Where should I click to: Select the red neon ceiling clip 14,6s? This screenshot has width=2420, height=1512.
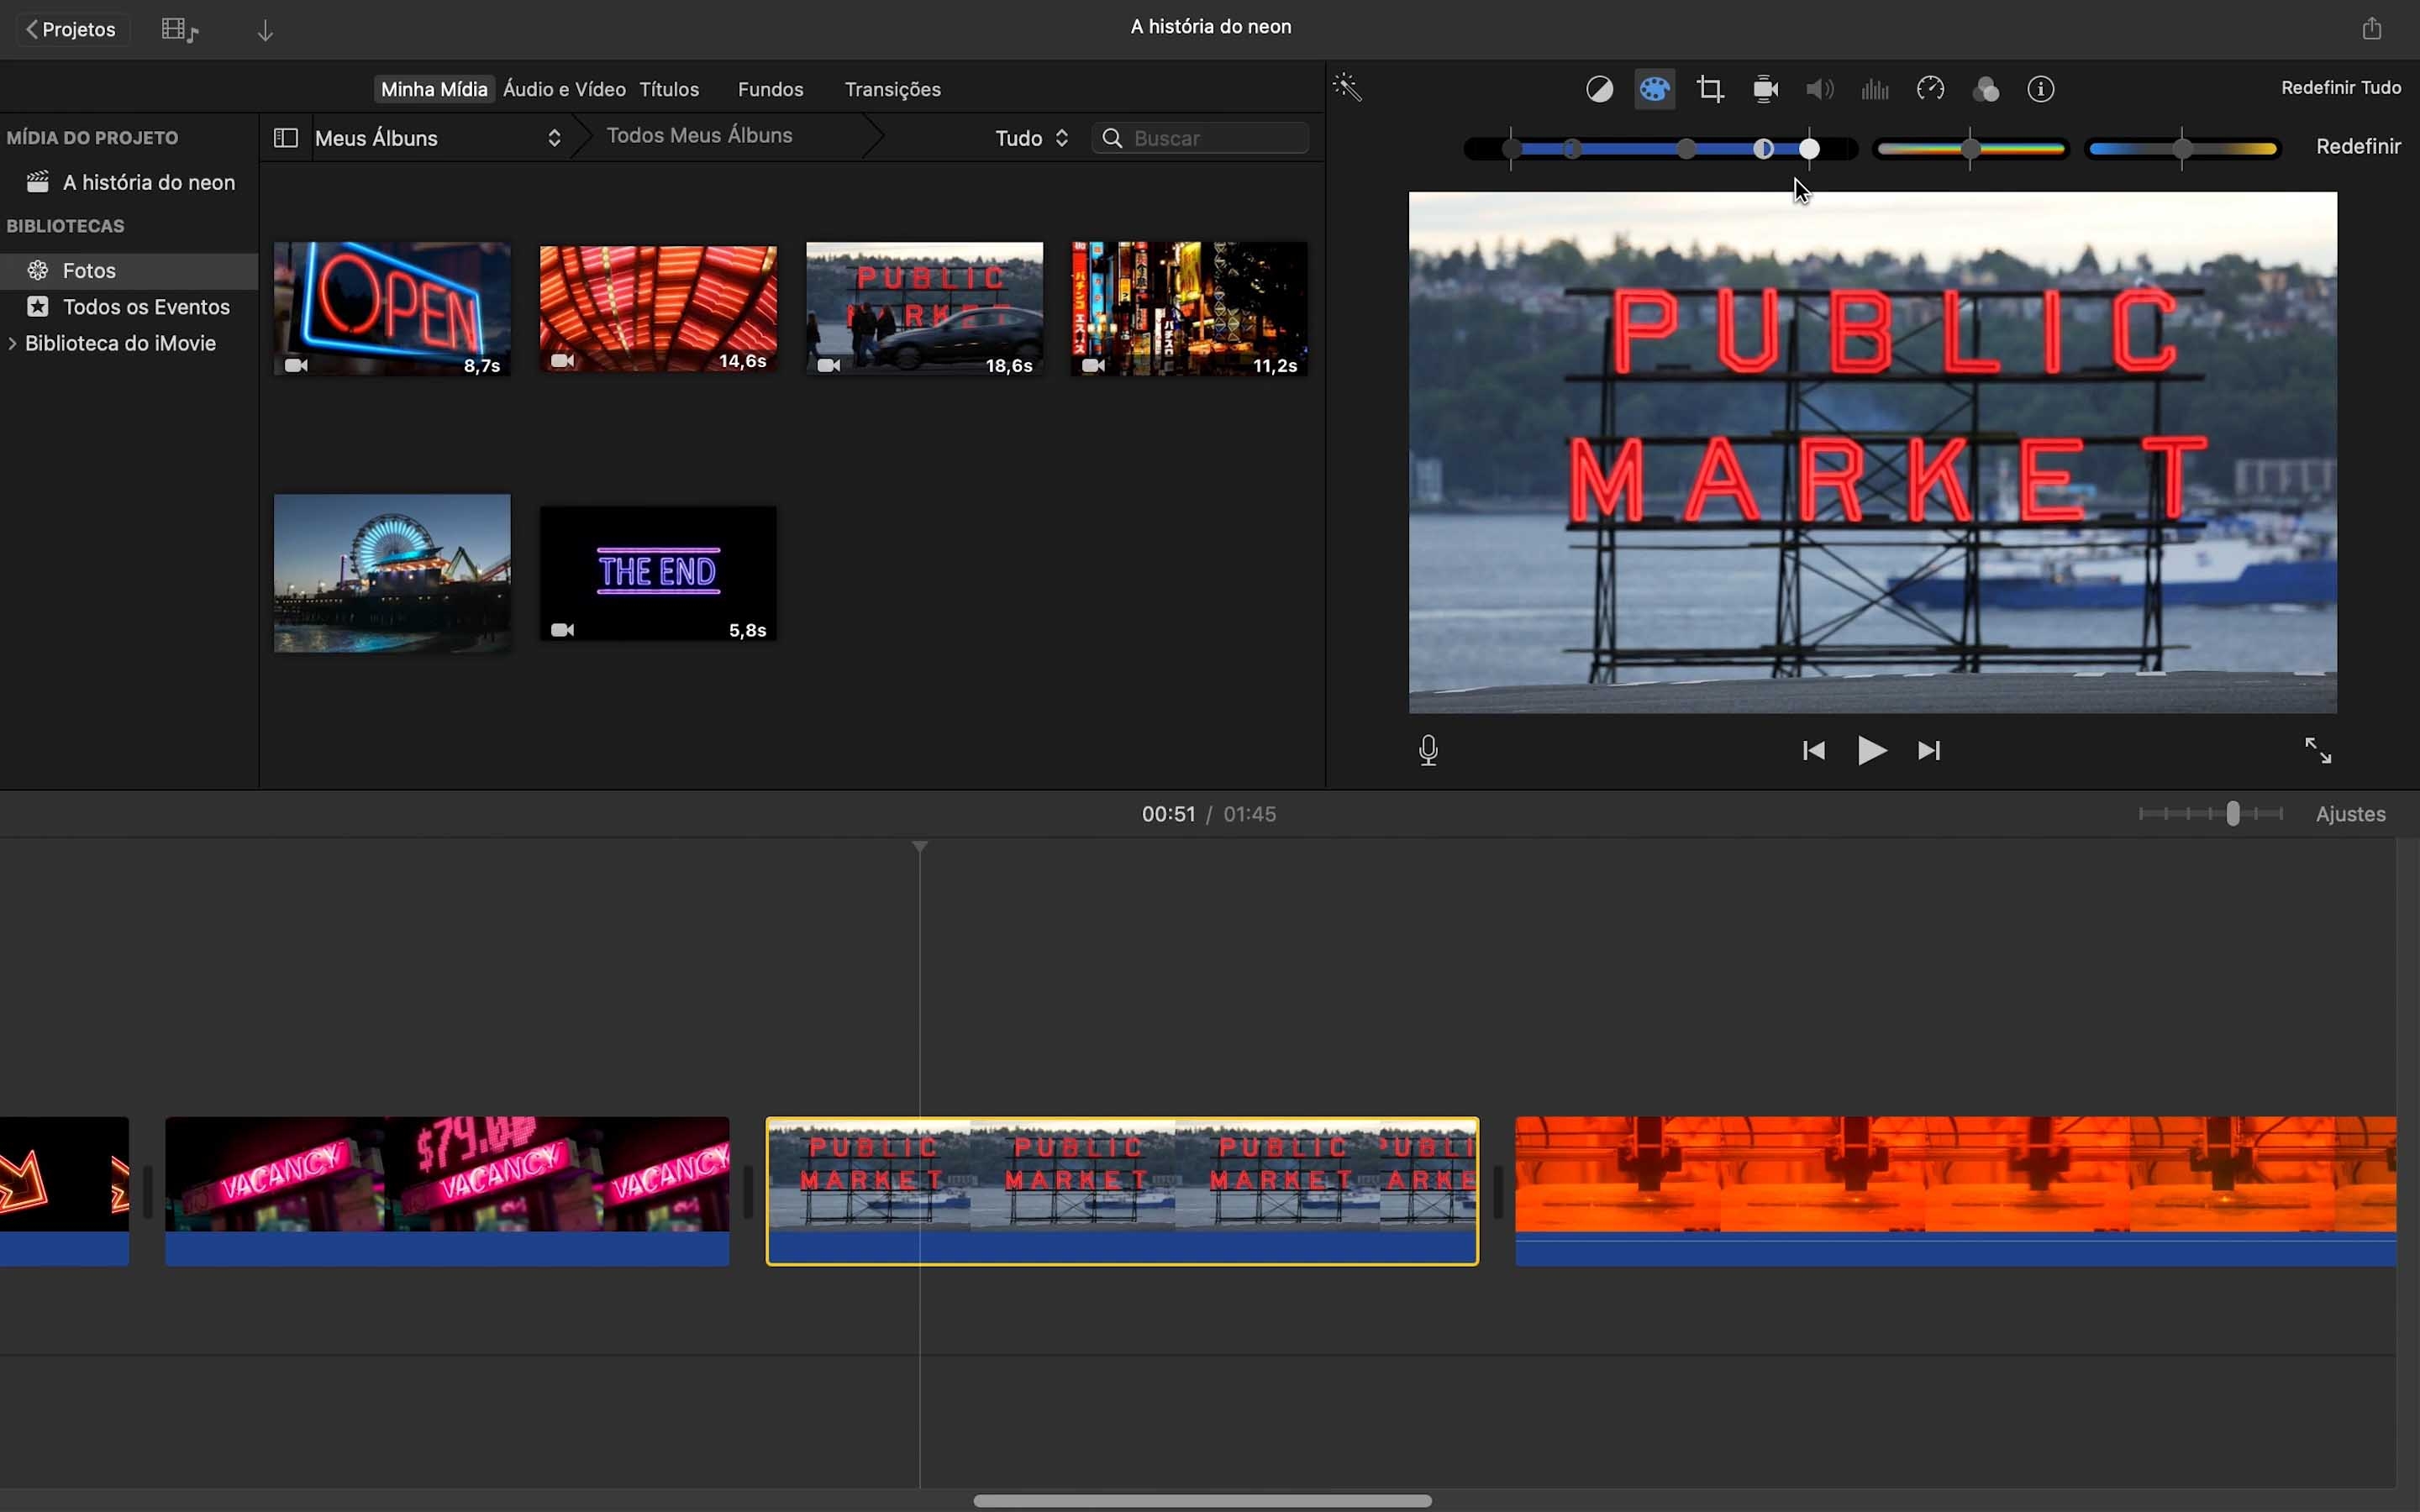point(658,309)
